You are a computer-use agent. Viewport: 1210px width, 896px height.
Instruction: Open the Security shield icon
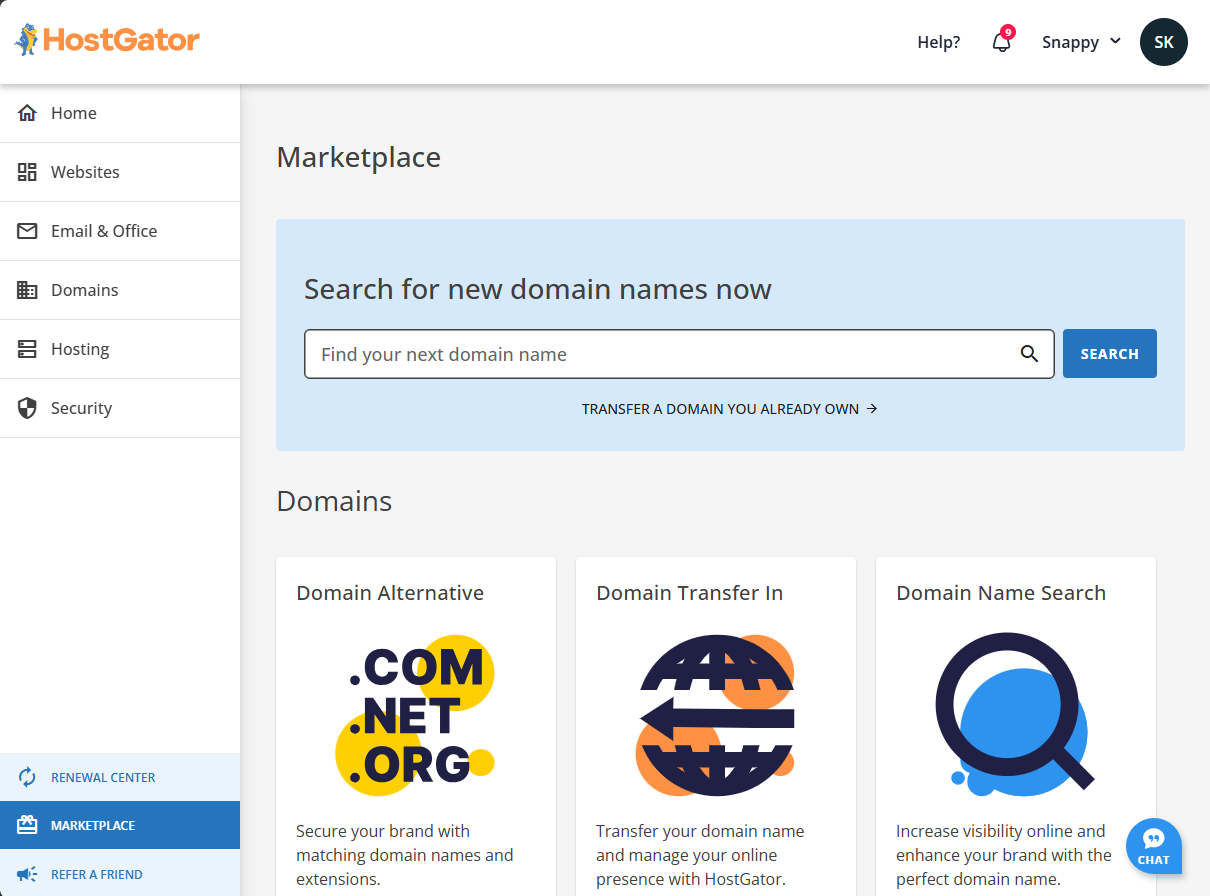[27, 407]
